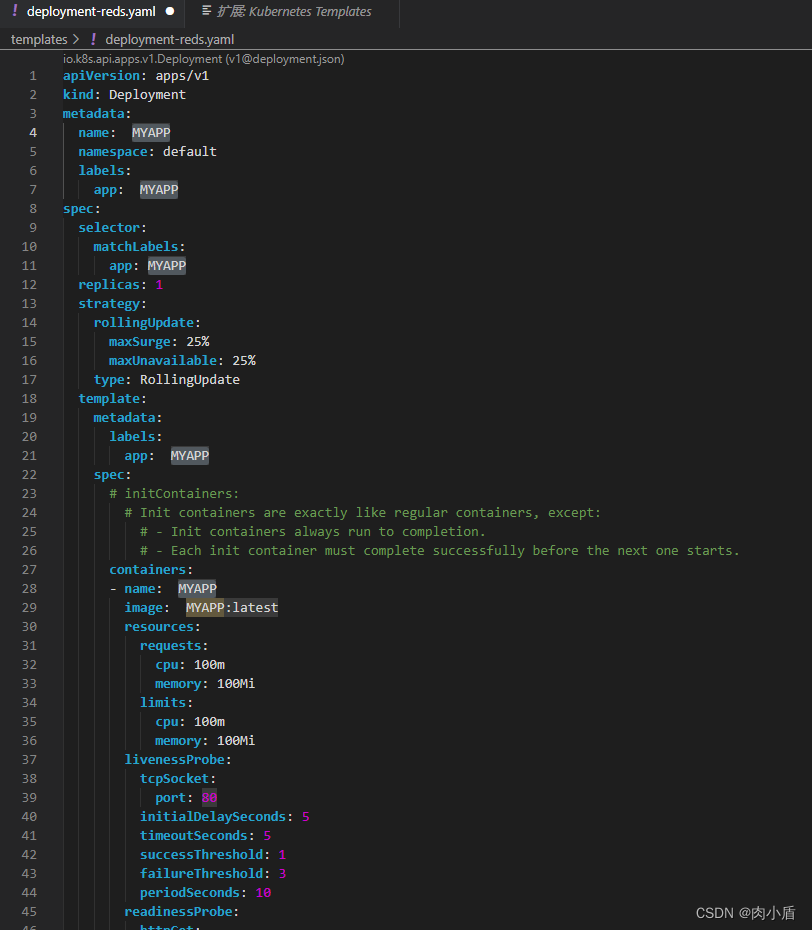The image size is (812, 930).
Task: Click maxSurge 25% value
Action: pos(198,342)
